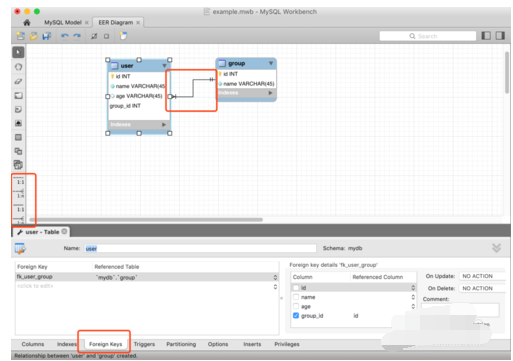Click the foreign key Comment box

[460, 310]
